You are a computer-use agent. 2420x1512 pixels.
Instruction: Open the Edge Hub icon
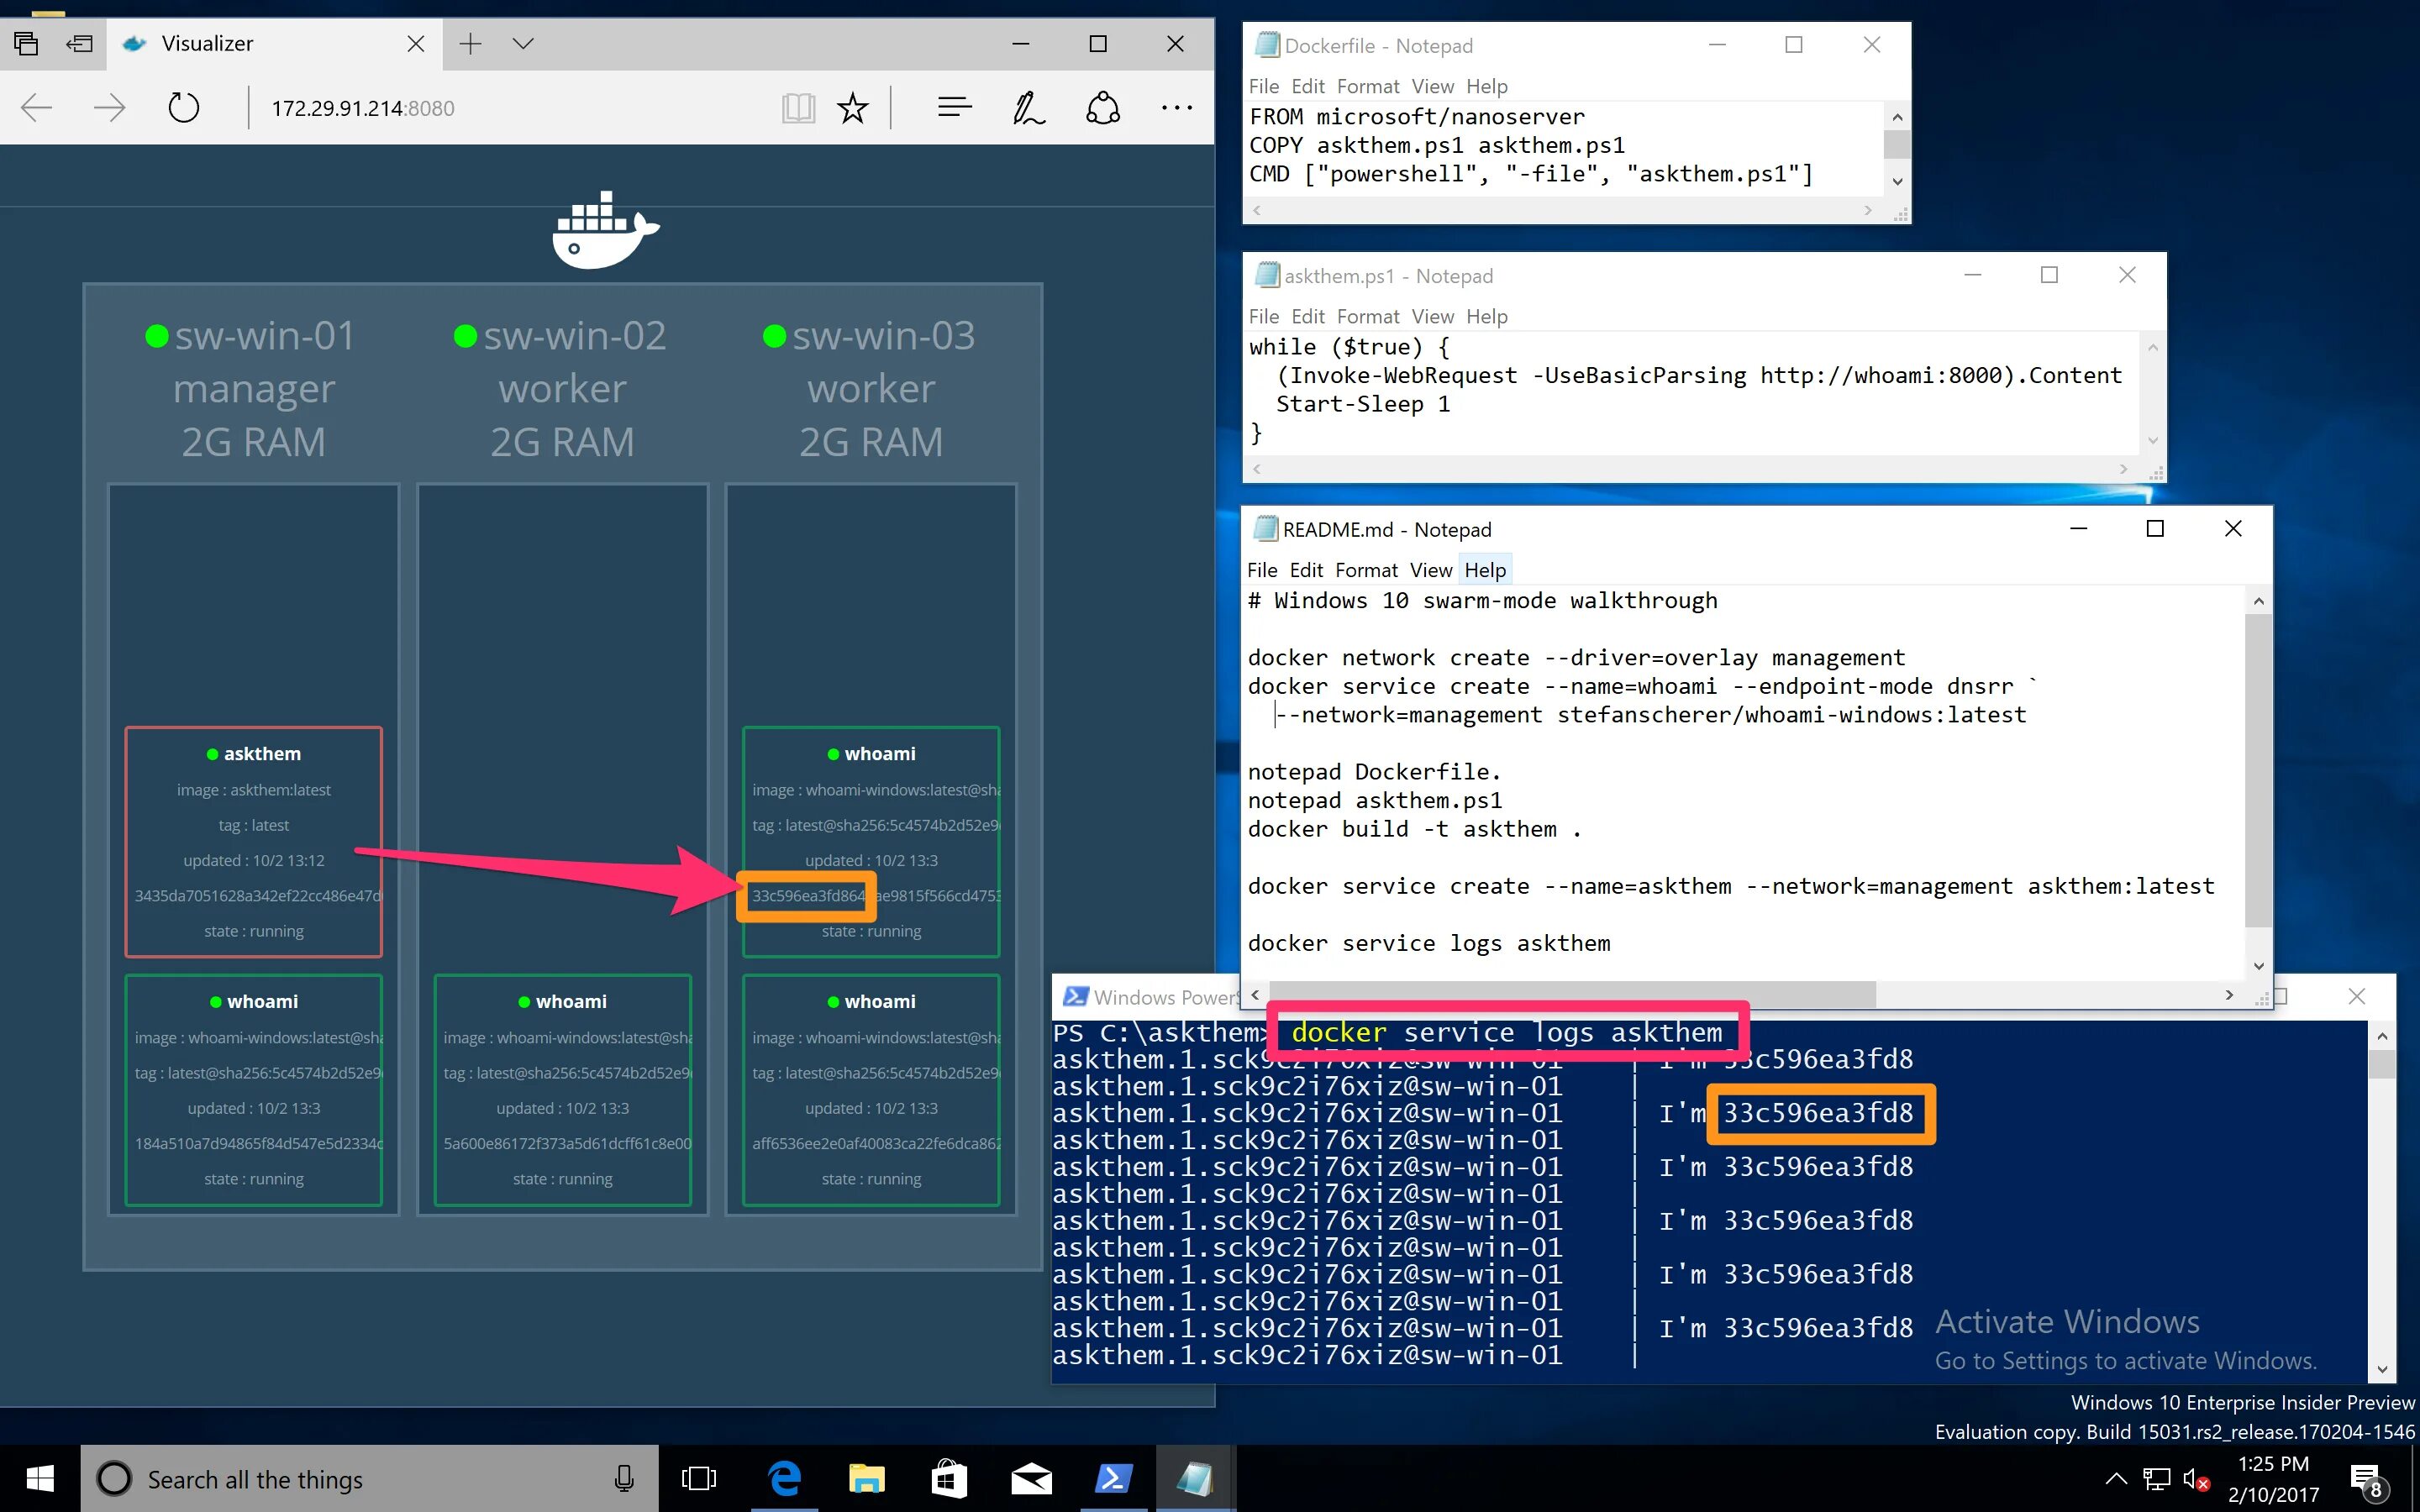[x=954, y=108]
